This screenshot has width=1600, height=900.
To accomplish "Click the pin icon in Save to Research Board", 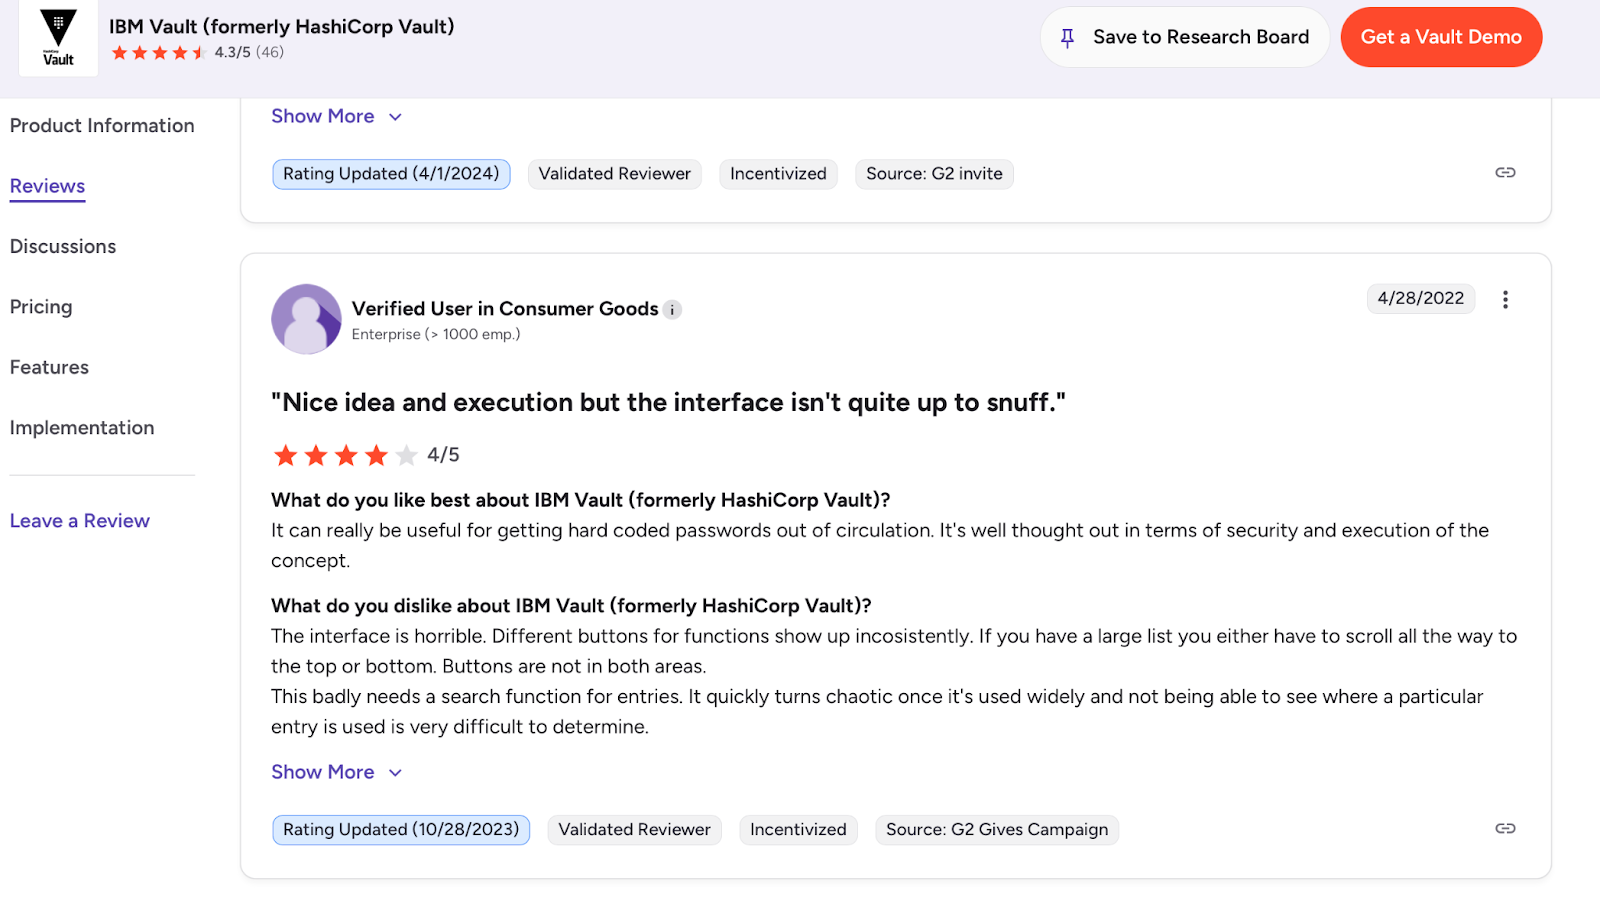I will click(x=1067, y=38).
